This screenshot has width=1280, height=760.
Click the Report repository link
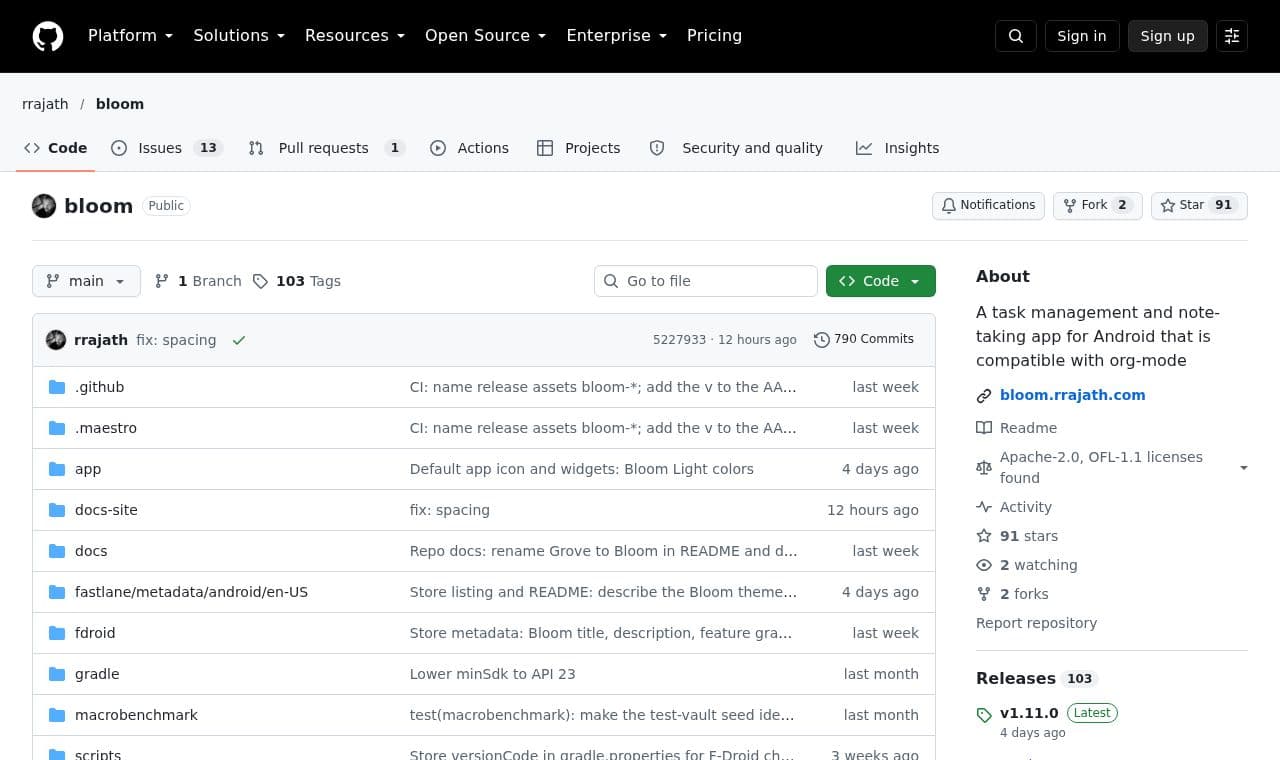1036,623
